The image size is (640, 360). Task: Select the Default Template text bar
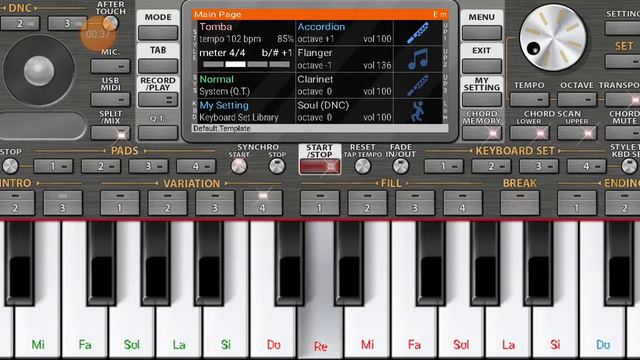point(320,129)
